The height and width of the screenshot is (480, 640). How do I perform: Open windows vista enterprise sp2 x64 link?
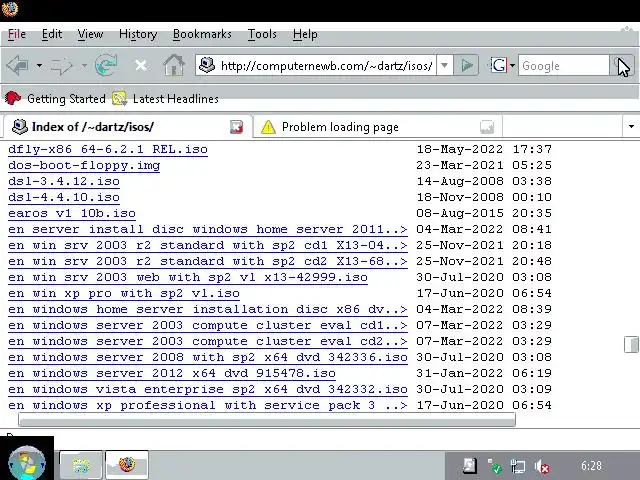point(208,389)
